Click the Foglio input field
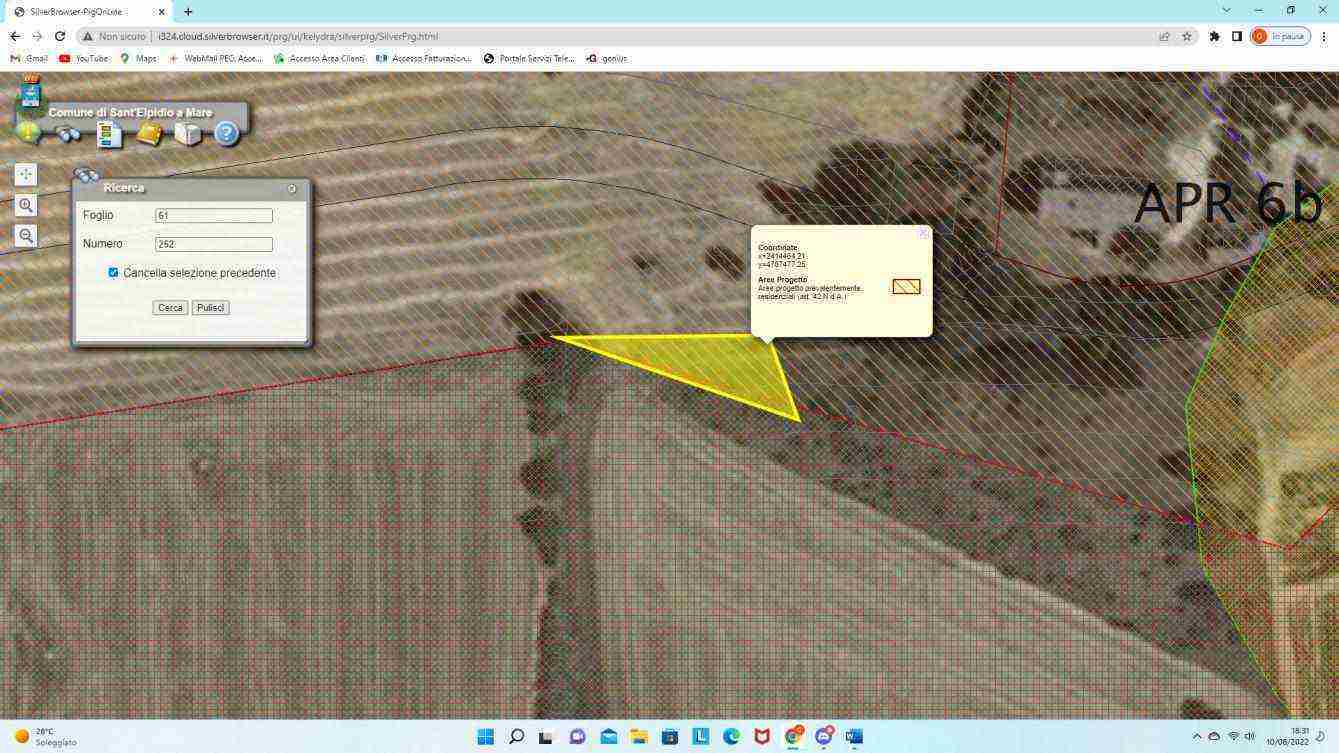 coord(213,216)
